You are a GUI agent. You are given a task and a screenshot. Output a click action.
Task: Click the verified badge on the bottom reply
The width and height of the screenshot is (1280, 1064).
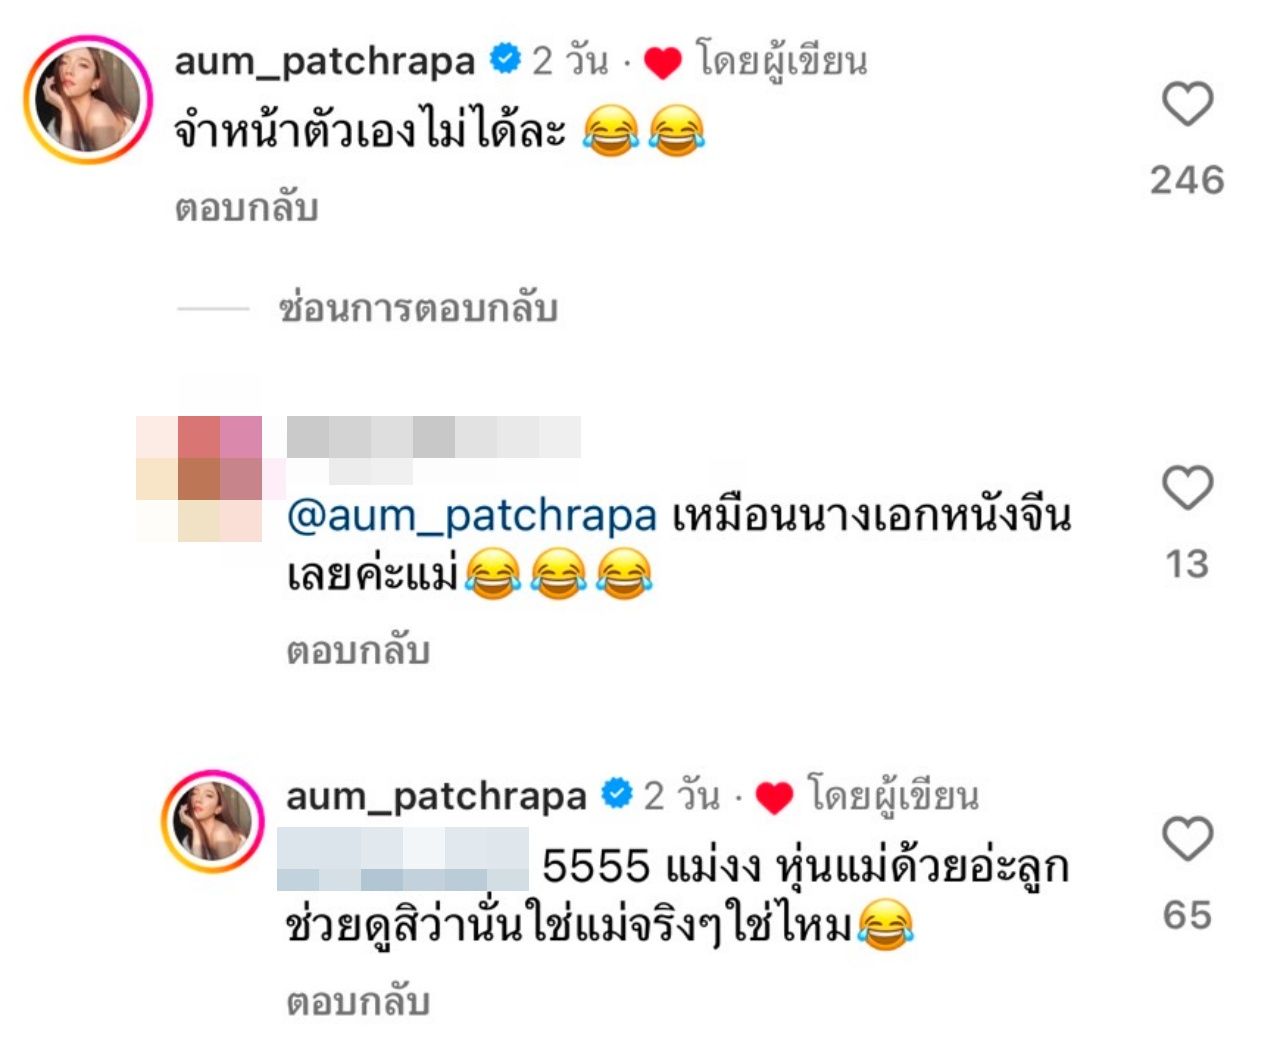coord(617,795)
